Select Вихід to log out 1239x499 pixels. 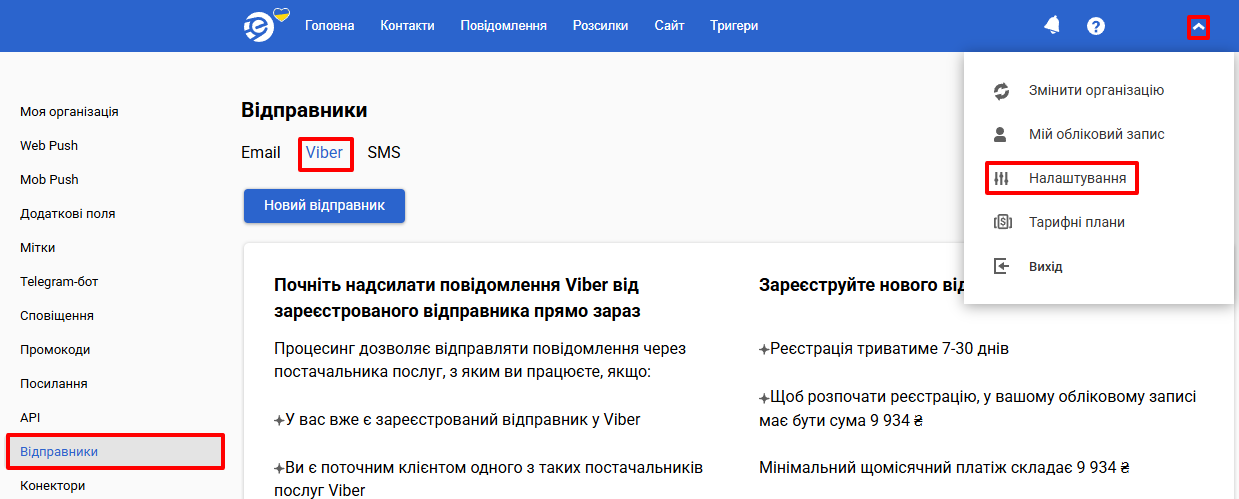[1046, 267]
